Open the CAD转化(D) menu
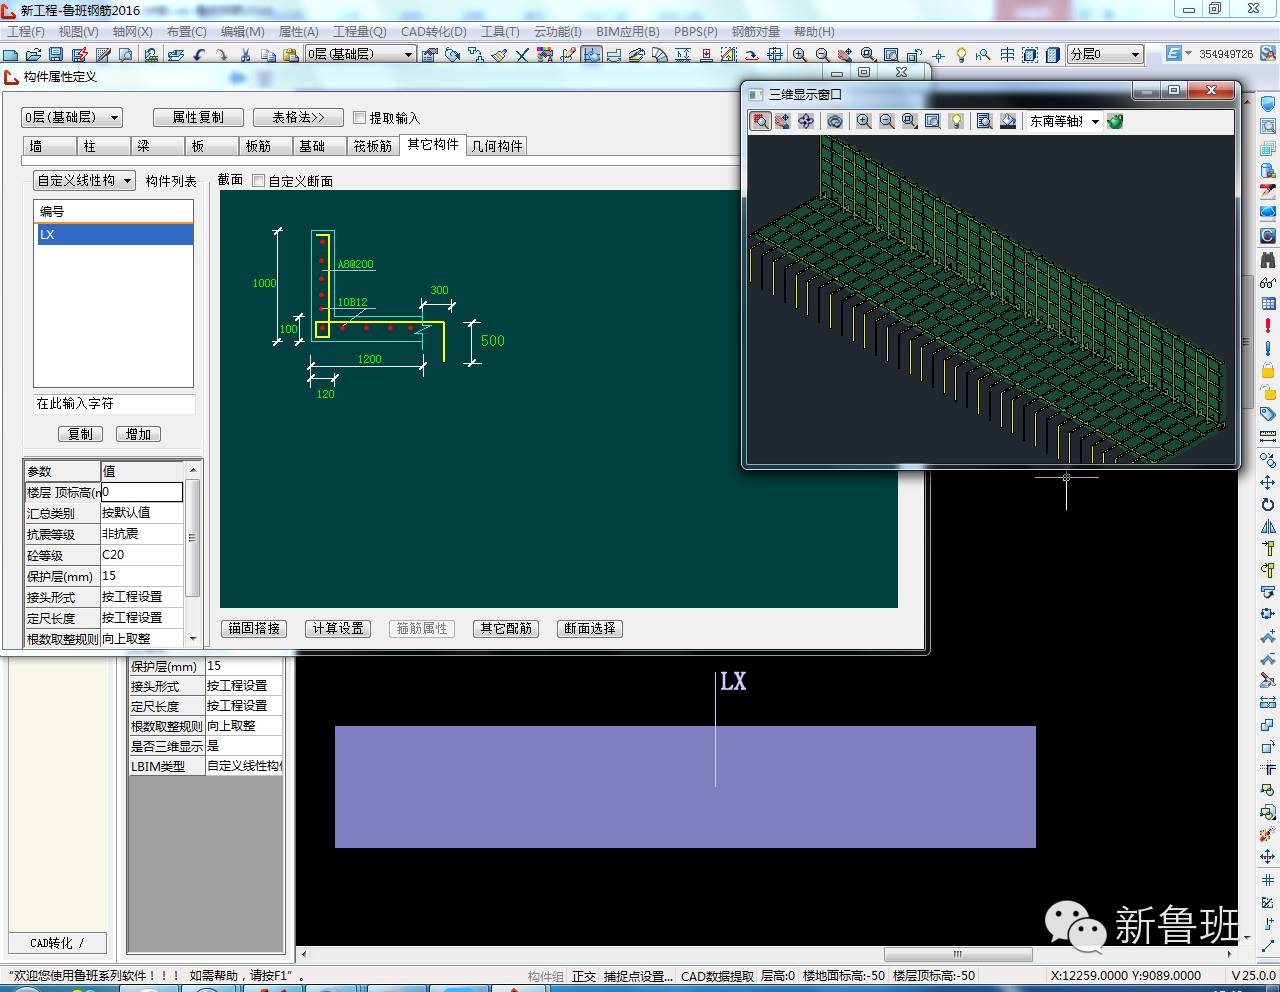1280x992 pixels. pos(434,31)
